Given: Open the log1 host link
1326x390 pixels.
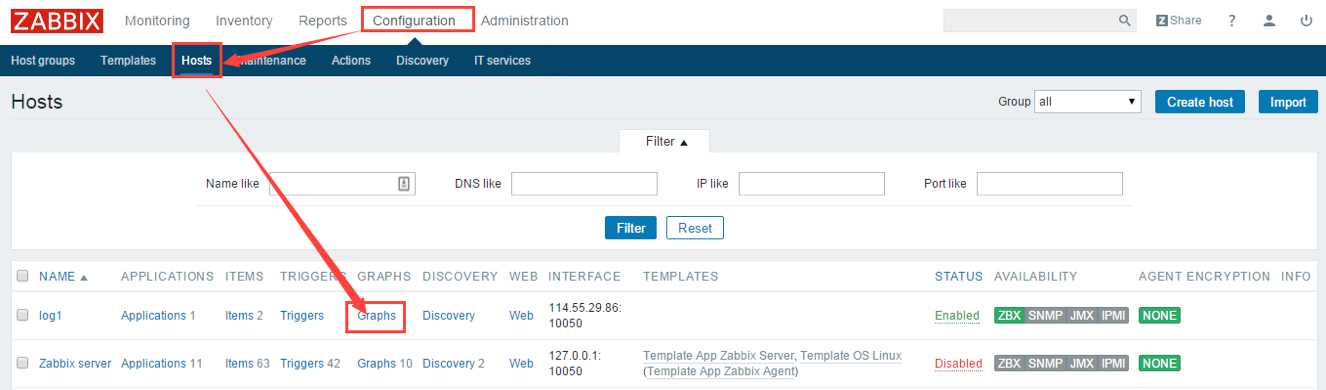Looking at the screenshot, I should click(50, 315).
